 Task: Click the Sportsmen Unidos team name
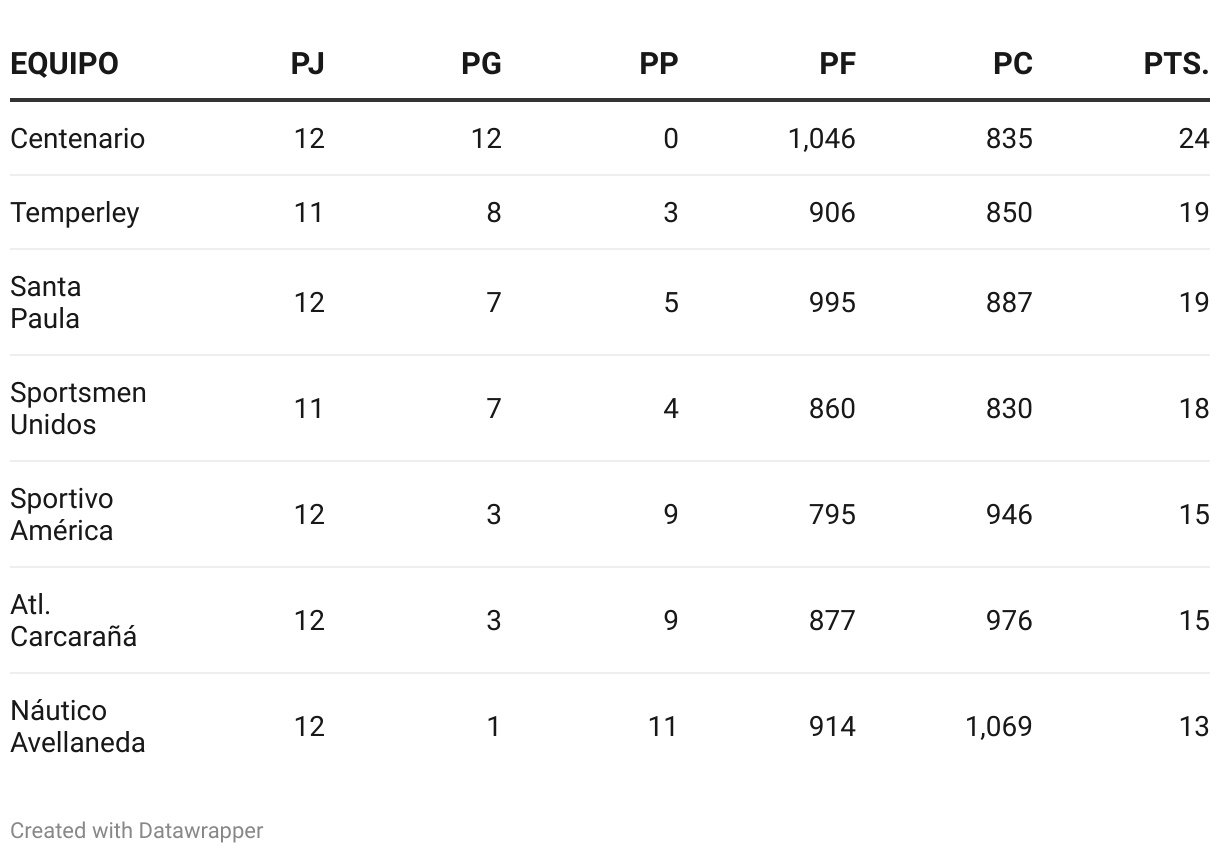point(78,408)
